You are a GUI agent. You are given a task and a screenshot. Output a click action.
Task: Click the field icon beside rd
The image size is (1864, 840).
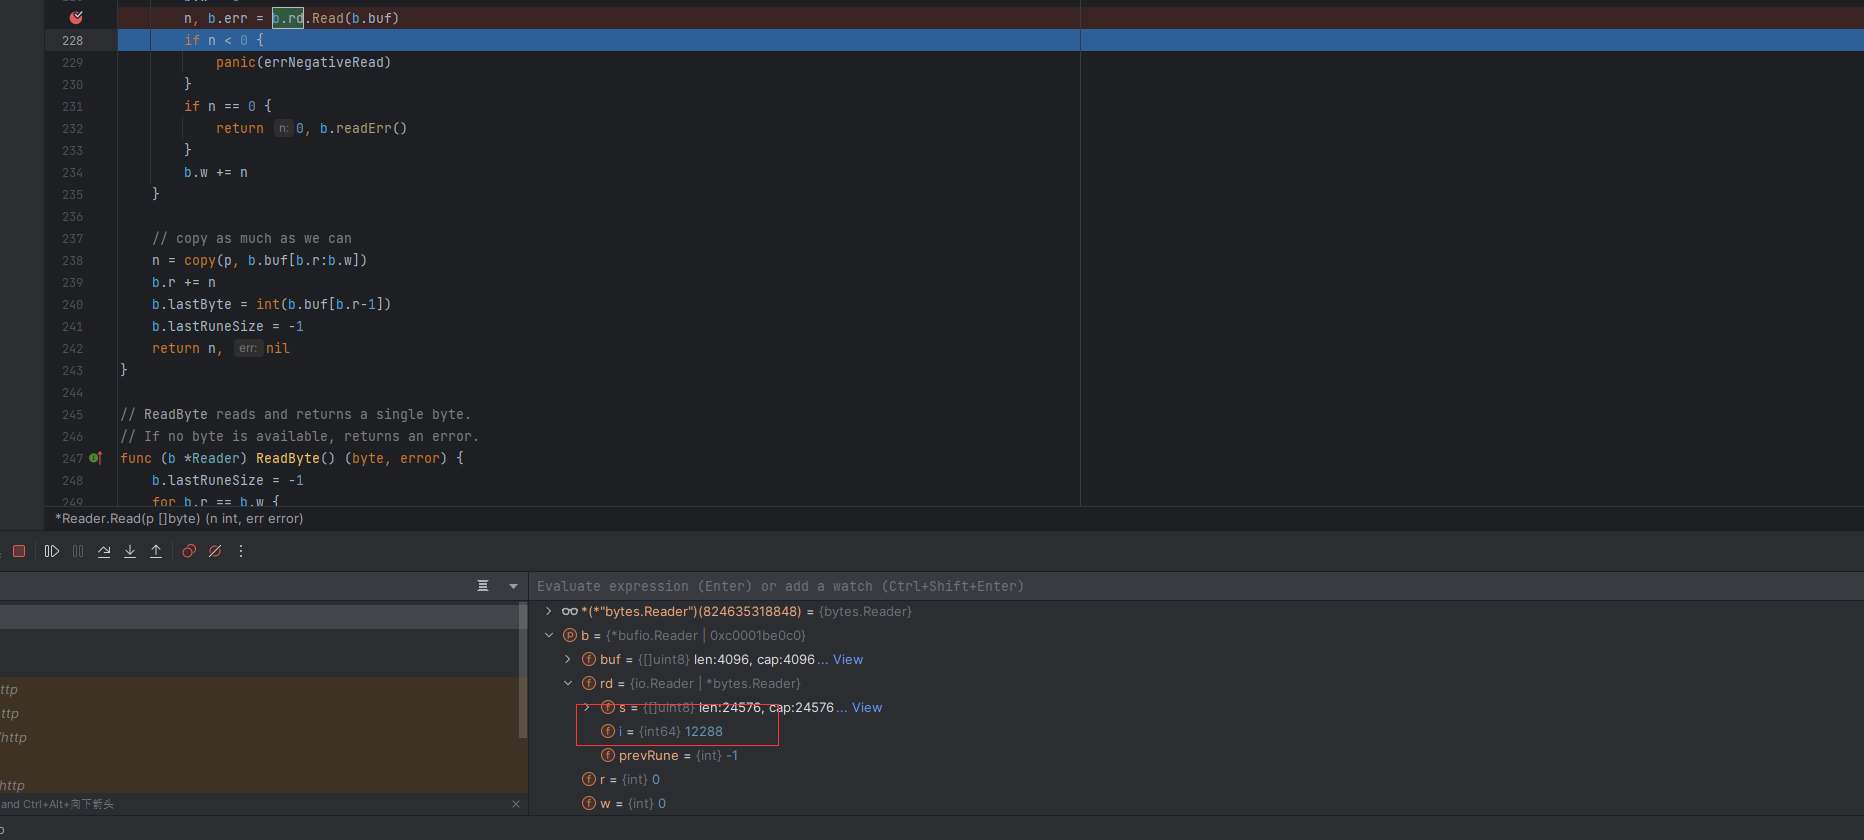589,683
